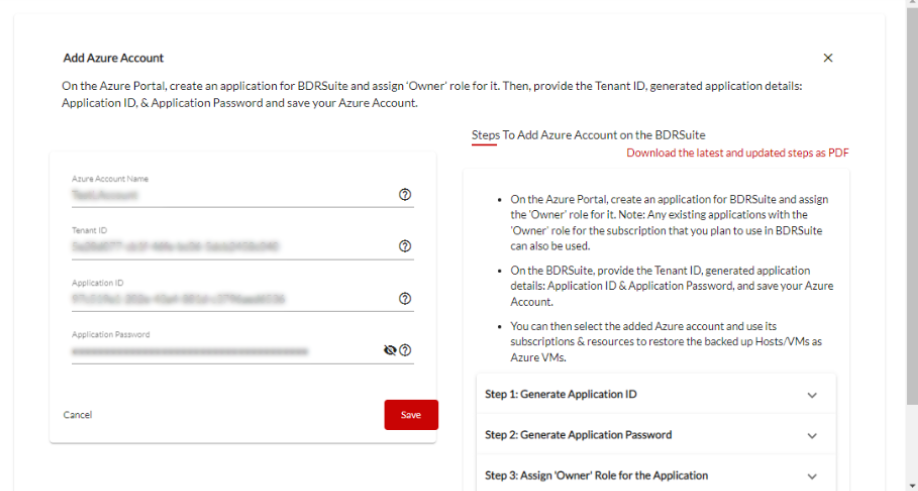Expand Step 1: Generate Application ID
918x491 pixels.
click(656, 394)
